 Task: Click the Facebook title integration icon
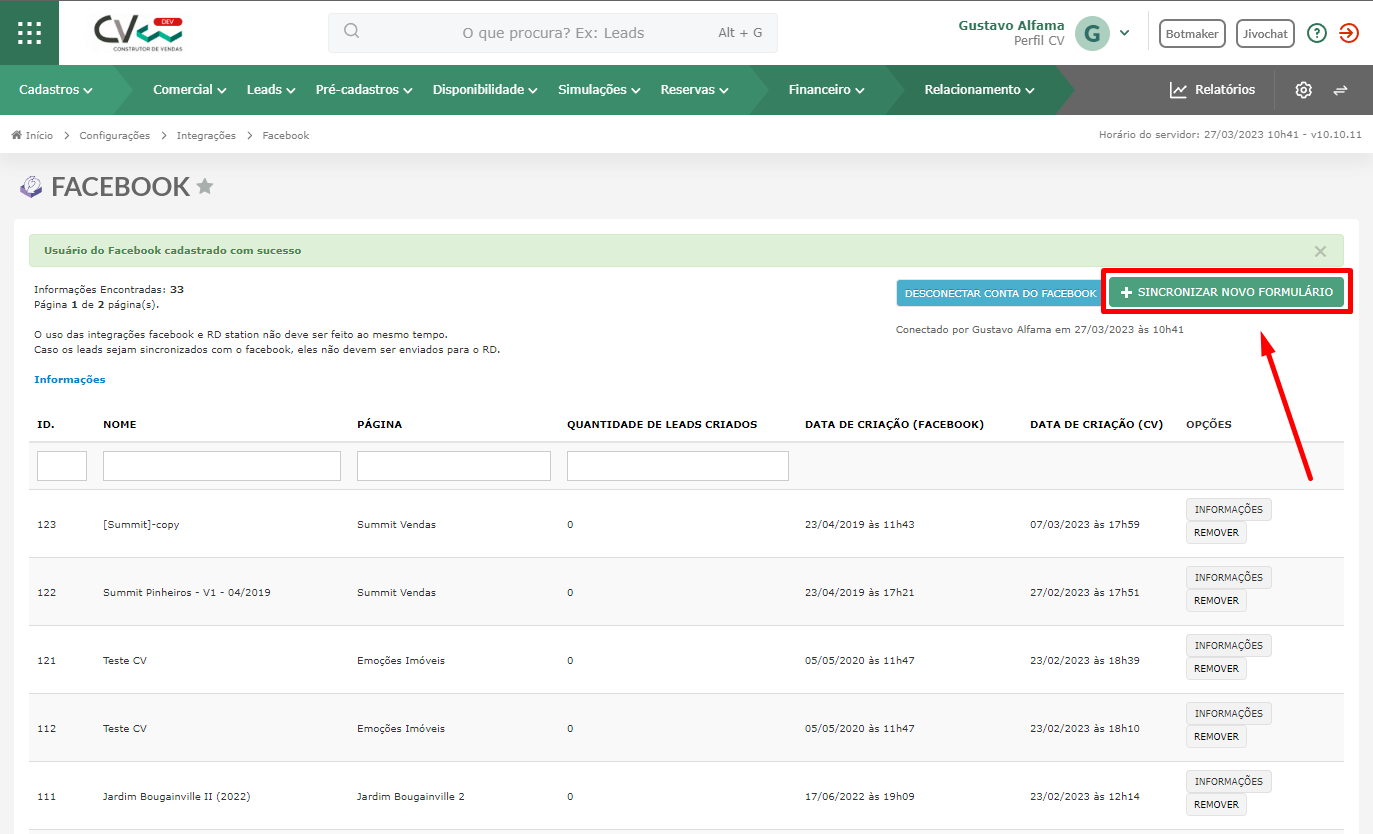pyautogui.click(x=31, y=187)
